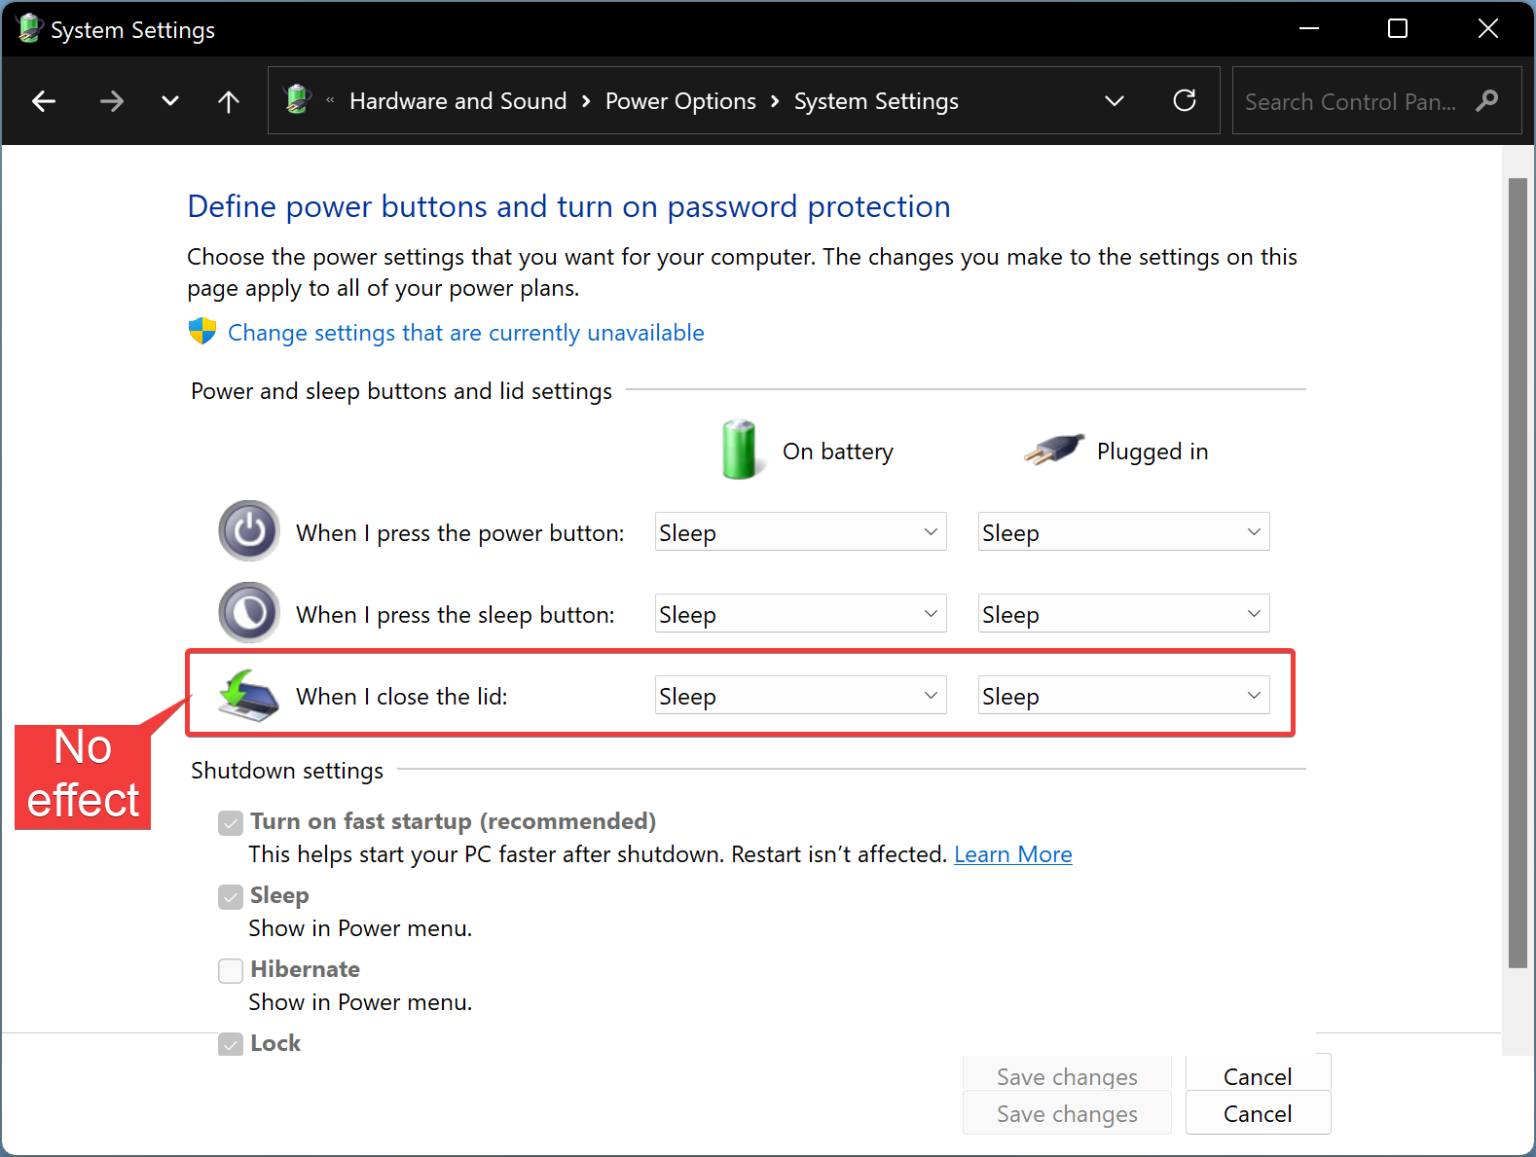
Task: Open close the lid On battery dropdown
Action: point(800,696)
